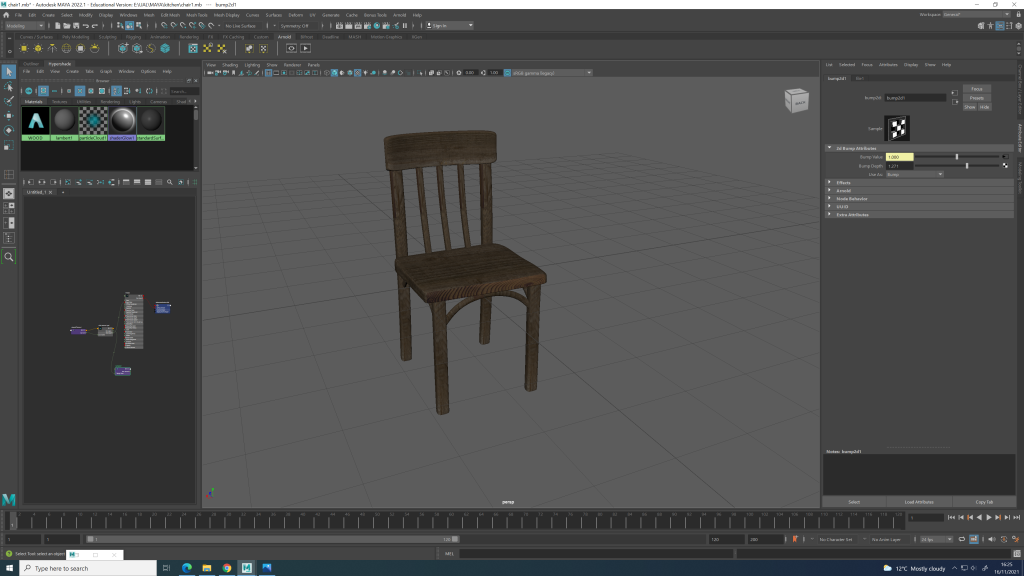1024x576 pixels.
Task: Select the arrow Select tool in the left toolbox
Action: point(8,72)
